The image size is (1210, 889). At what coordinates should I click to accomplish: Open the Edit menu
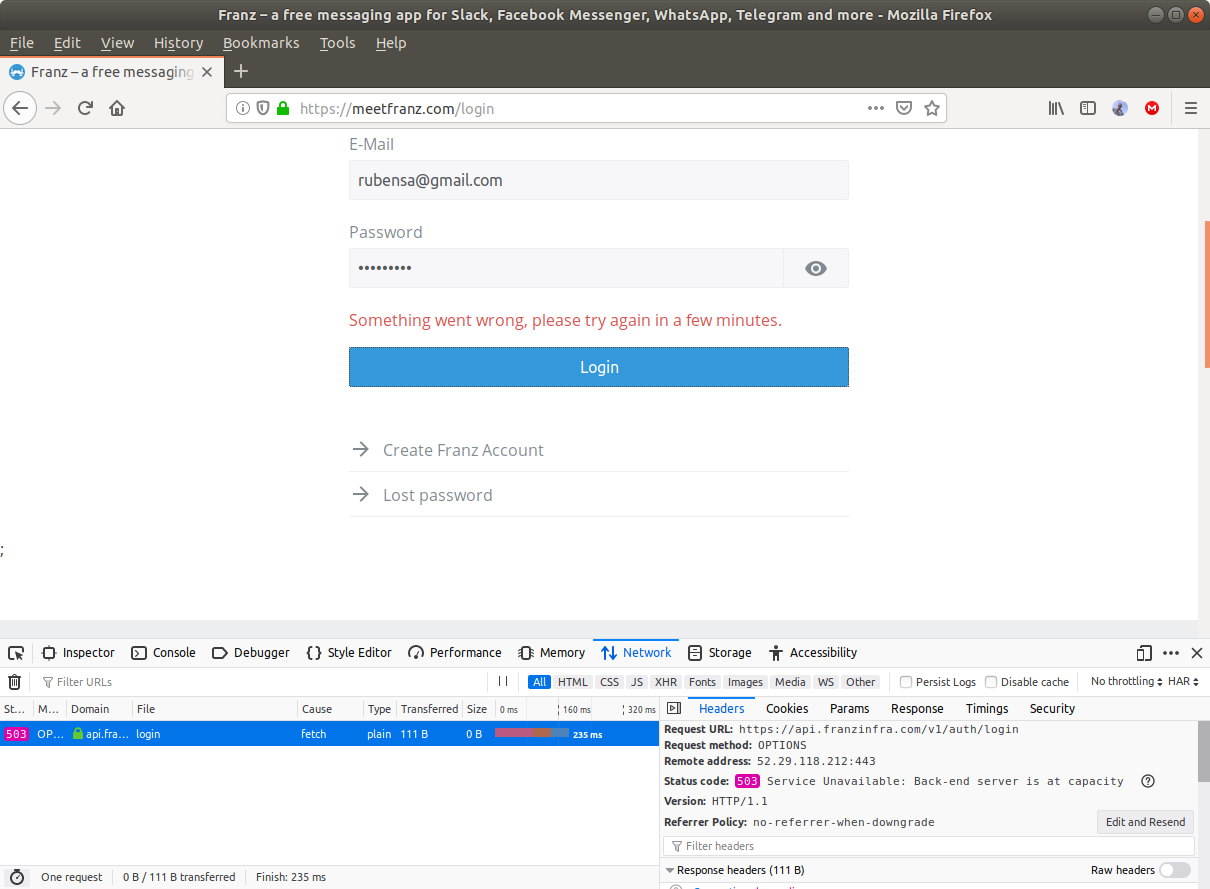click(x=67, y=43)
